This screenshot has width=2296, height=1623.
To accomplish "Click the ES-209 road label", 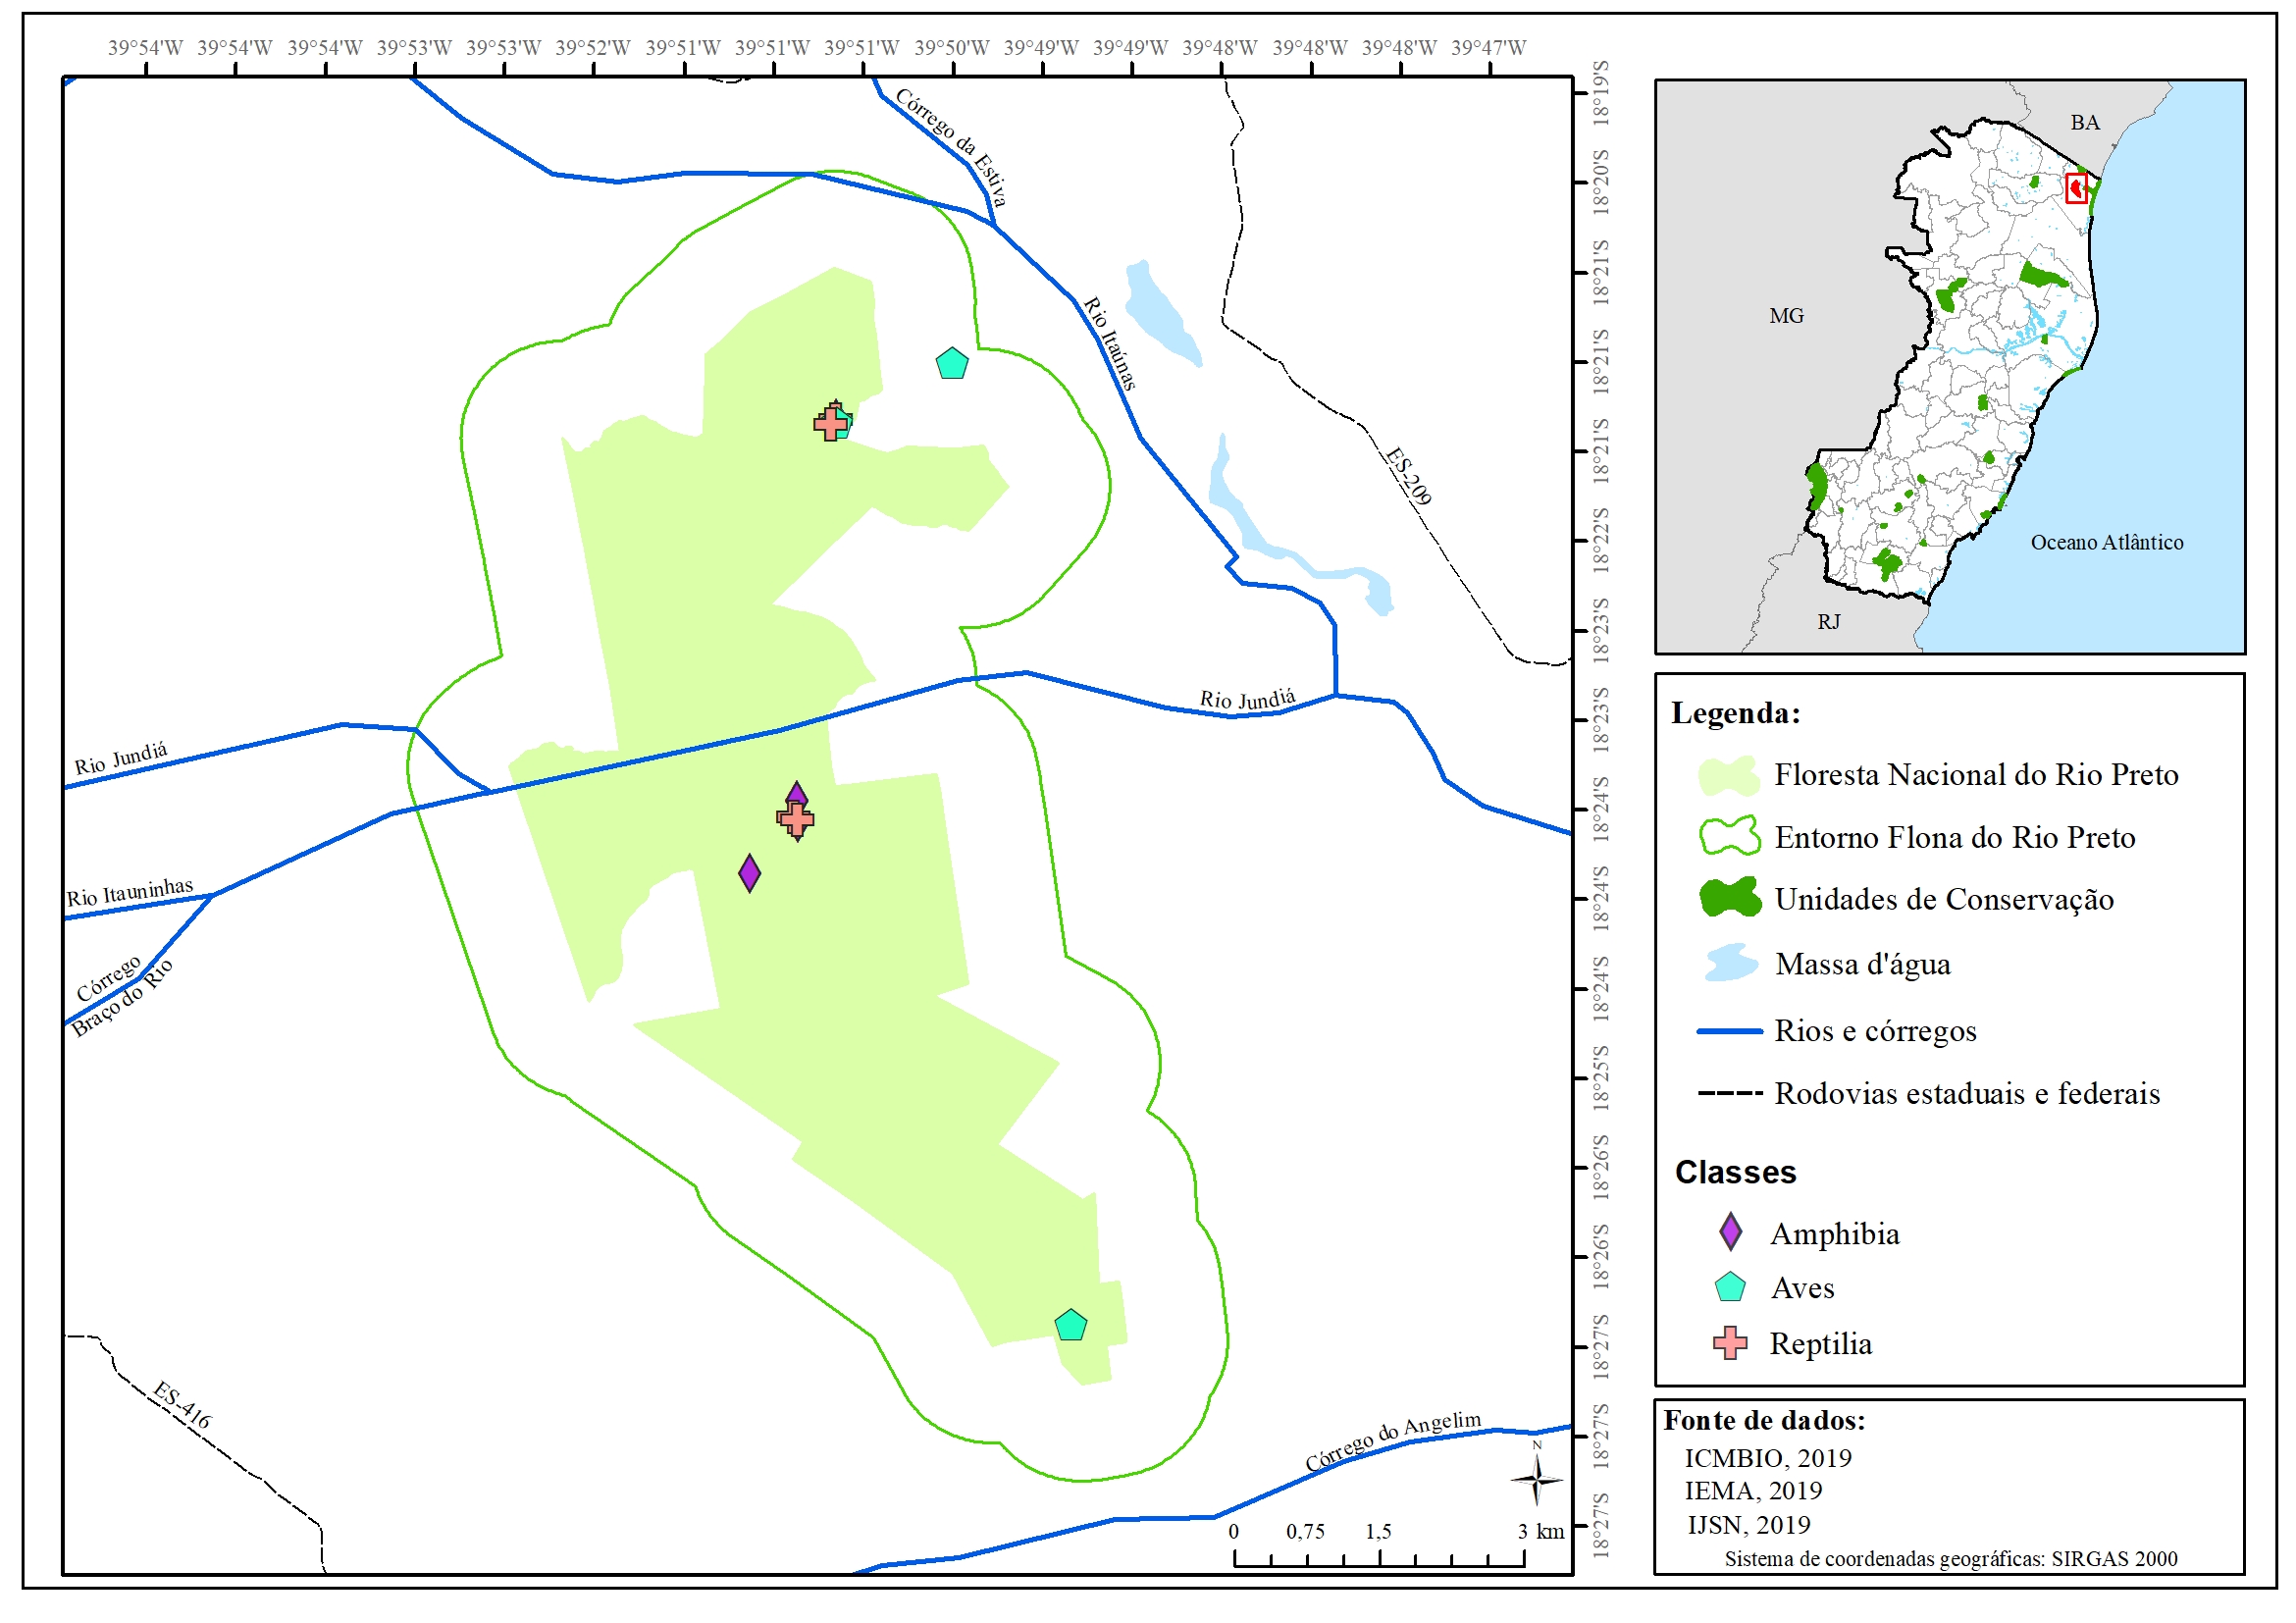I will click(1408, 476).
